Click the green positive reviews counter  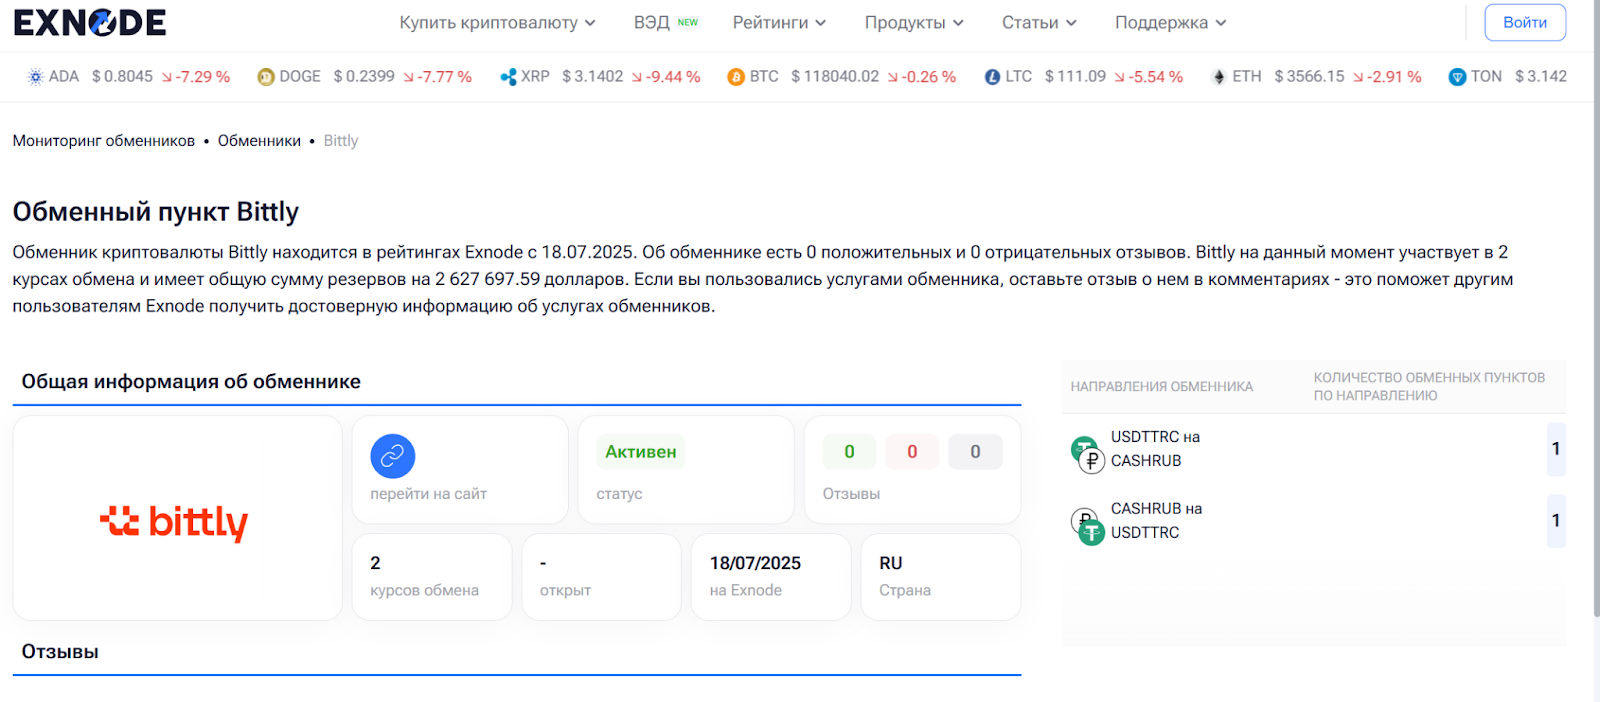click(x=849, y=452)
